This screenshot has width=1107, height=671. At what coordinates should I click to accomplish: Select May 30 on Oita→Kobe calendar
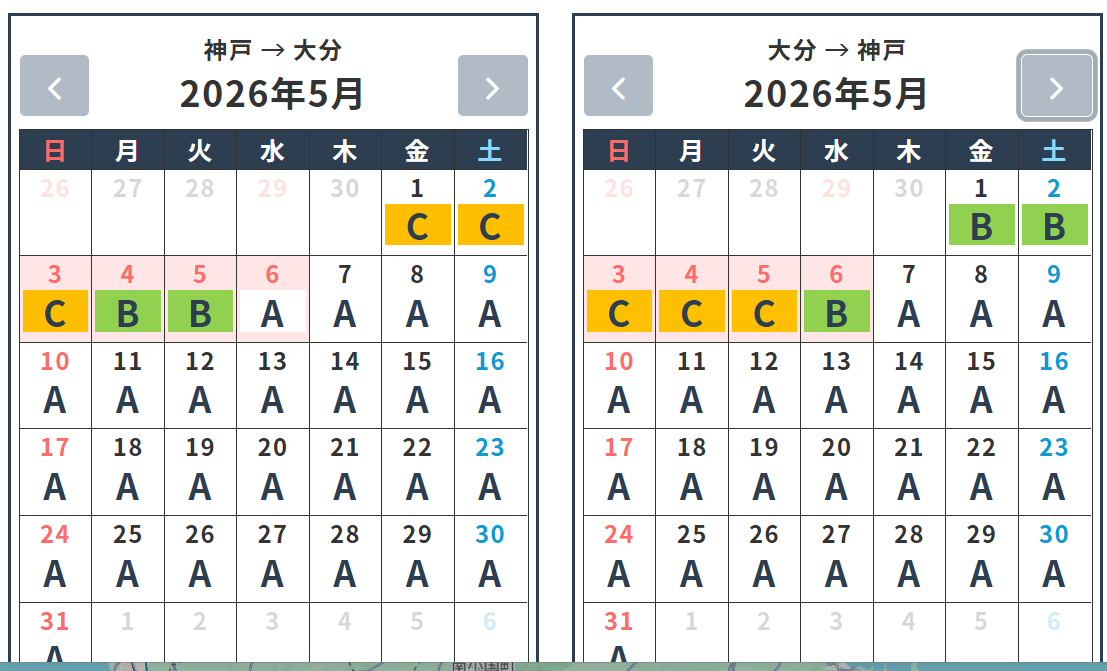1054,559
